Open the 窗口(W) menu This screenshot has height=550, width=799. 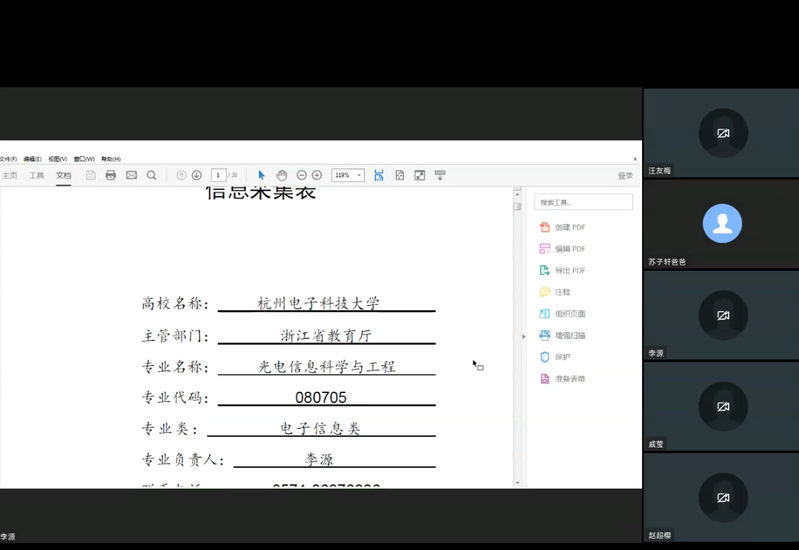(84, 159)
